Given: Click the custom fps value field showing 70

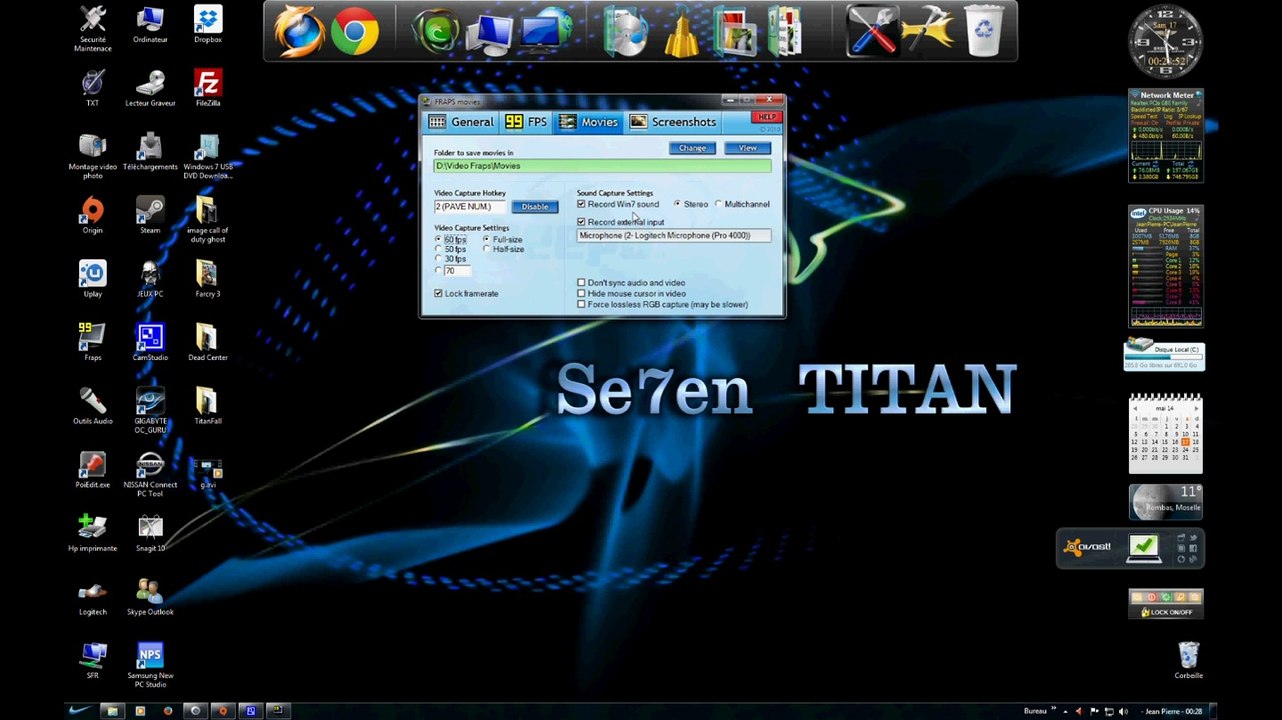Looking at the screenshot, I should (x=457, y=271).
